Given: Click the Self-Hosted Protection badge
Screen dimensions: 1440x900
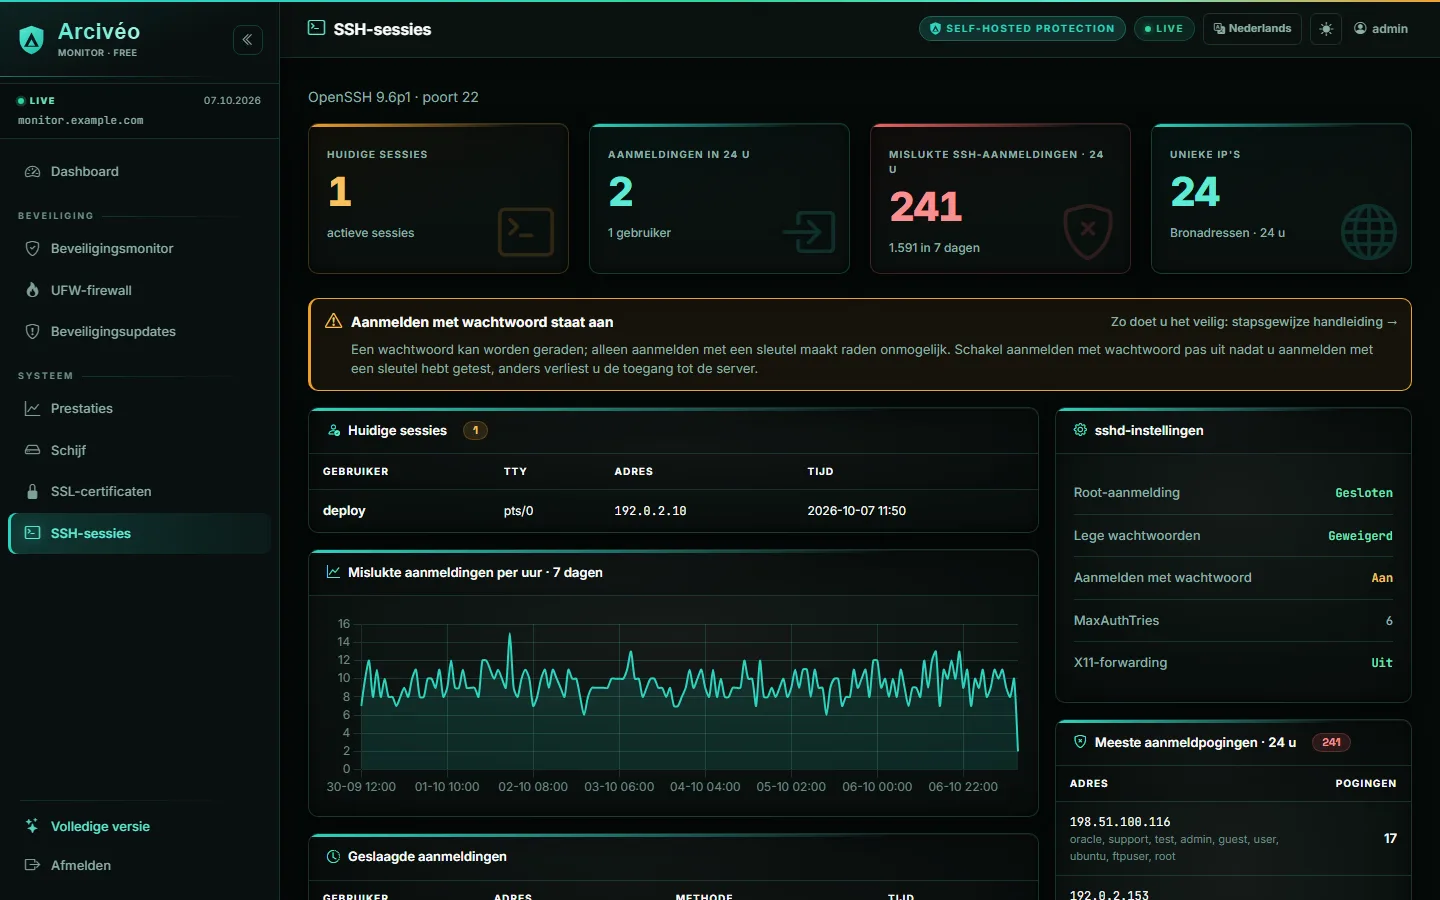Looking at the screenshot, I should pos(1022,29).
